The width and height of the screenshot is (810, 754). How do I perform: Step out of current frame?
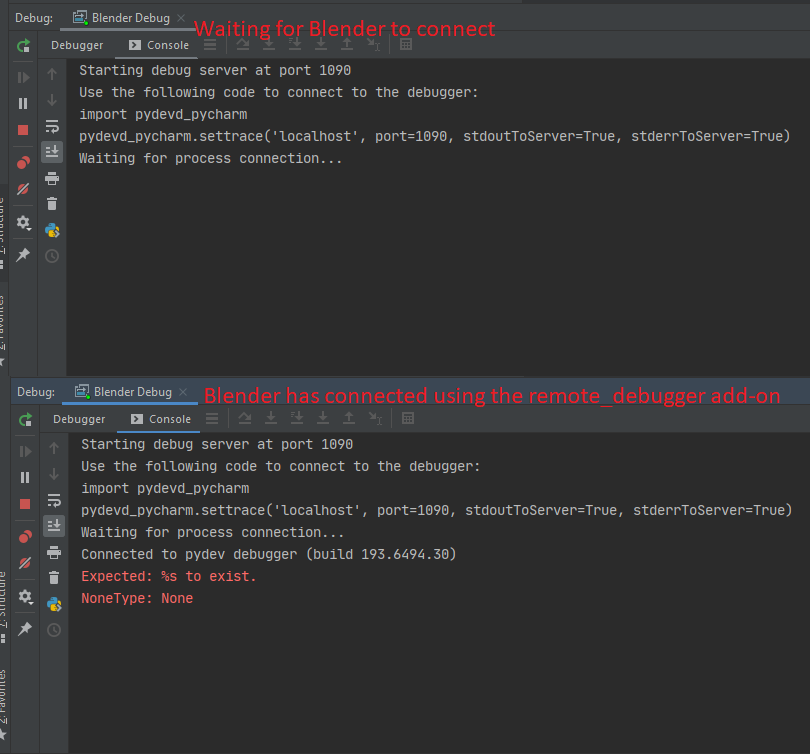click(x=347, y=45)
